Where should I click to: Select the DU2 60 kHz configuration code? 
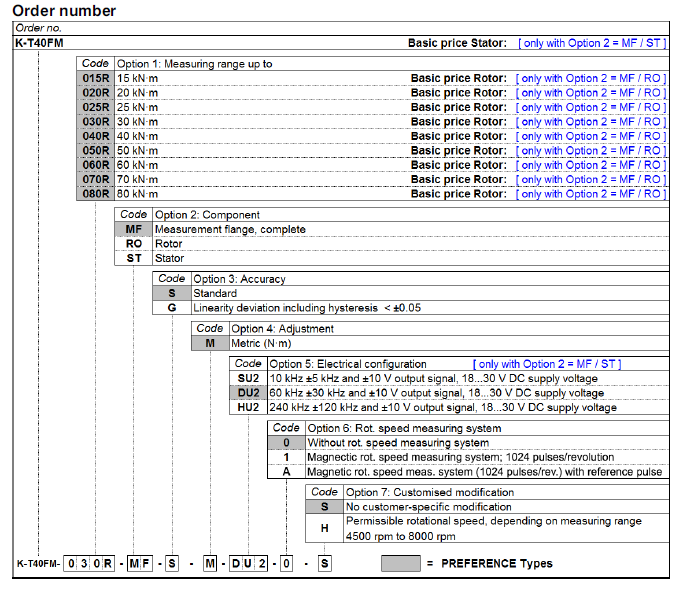(248, 393)
